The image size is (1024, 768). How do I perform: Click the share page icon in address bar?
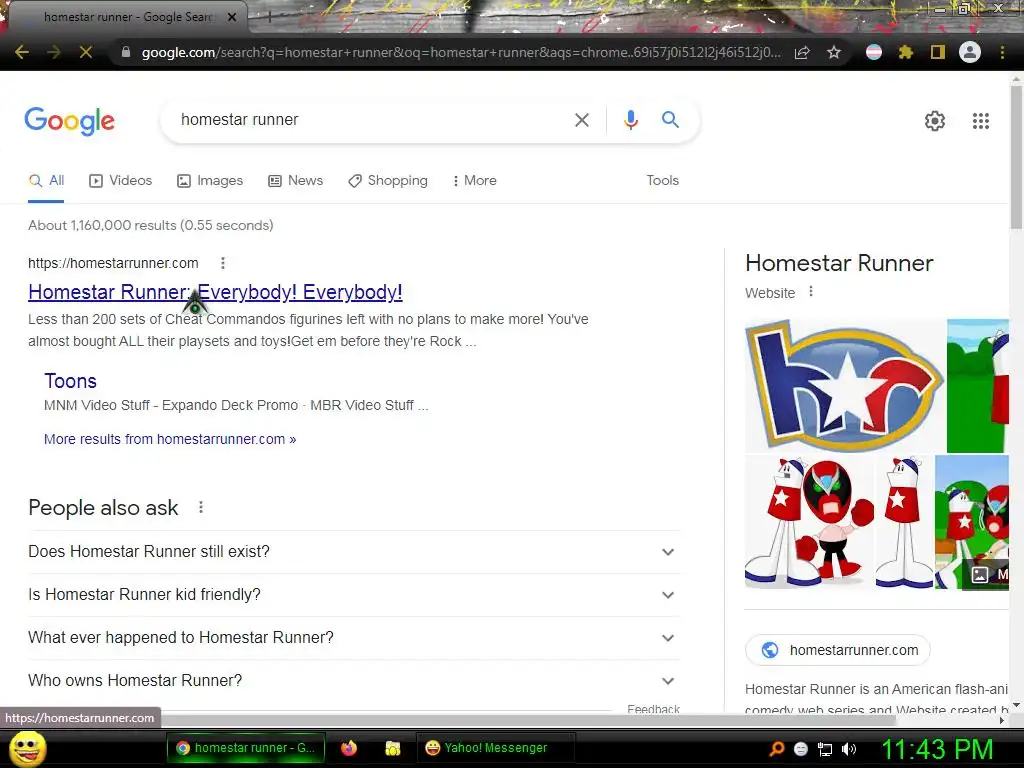click(x=803, y=52)
